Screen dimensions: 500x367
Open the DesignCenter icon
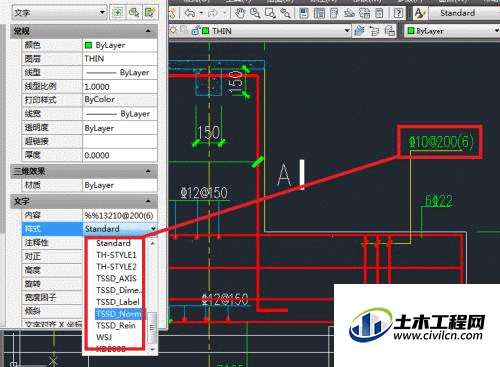[x=319, y=13]
